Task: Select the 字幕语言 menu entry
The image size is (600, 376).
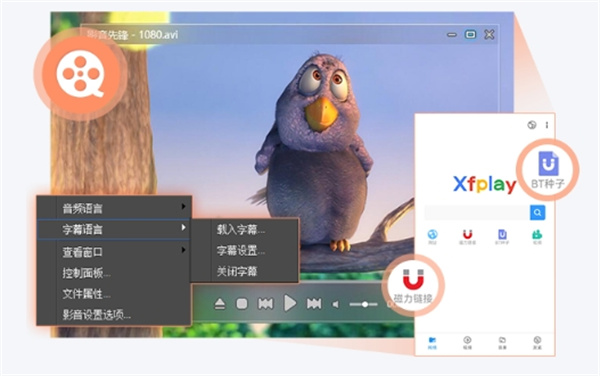Action: point(114,230)
